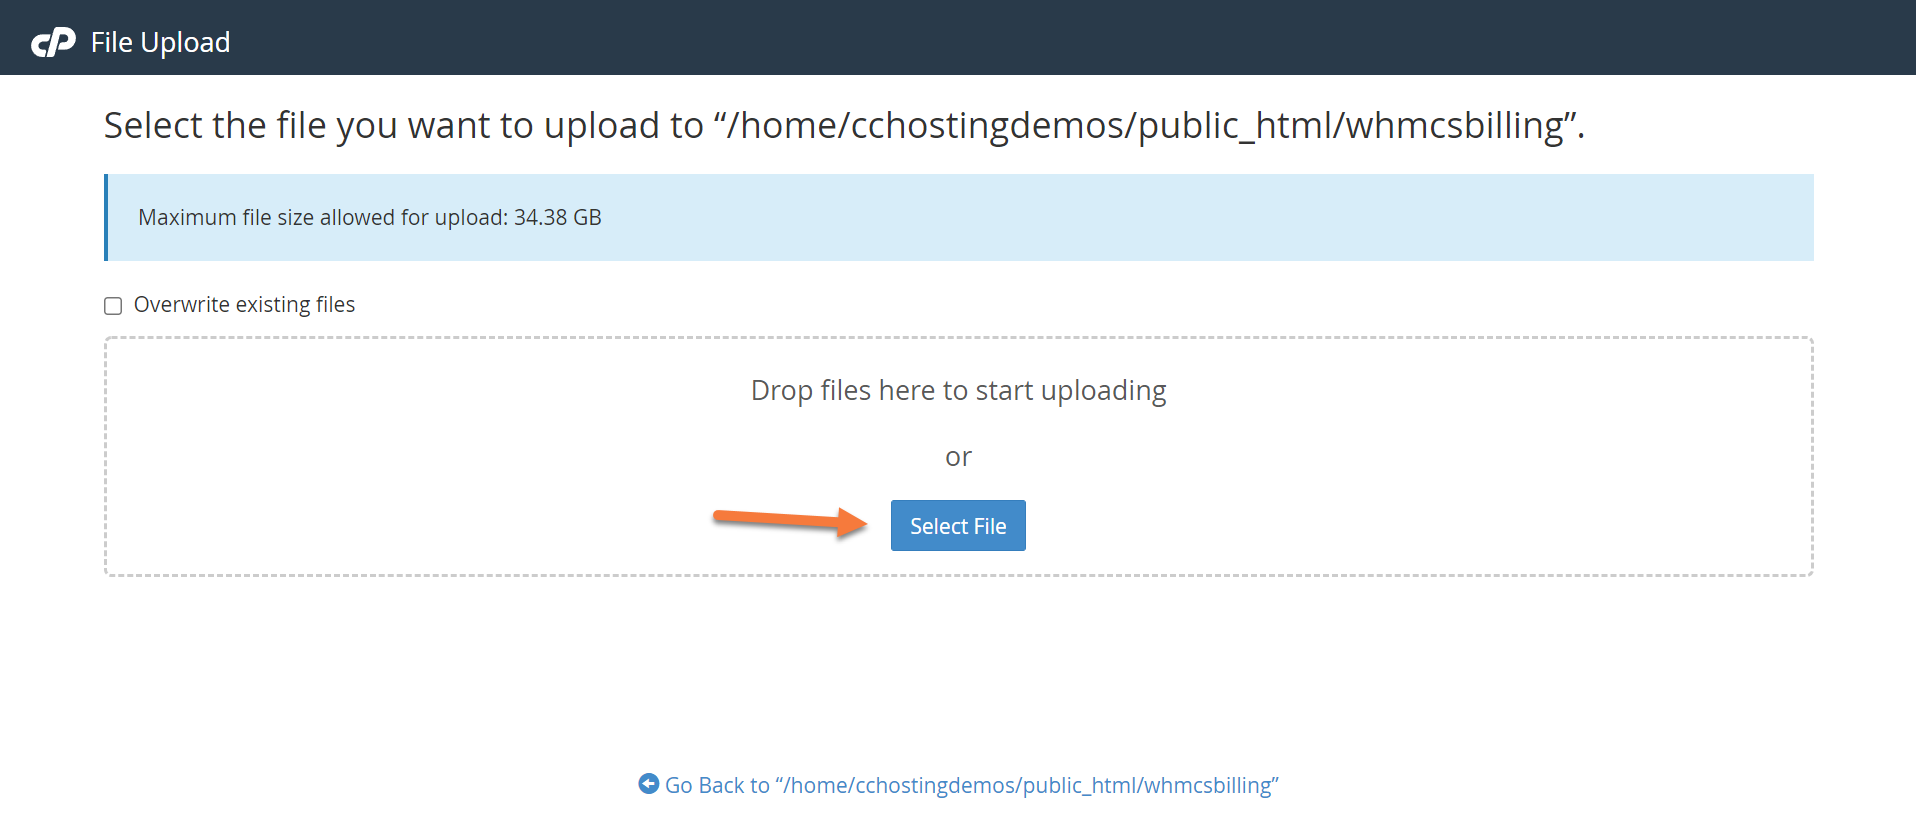This screenshot has height=834, width=1916.
Task: Click the circular back-arrow icon
Action: click(x=648, y=784)
